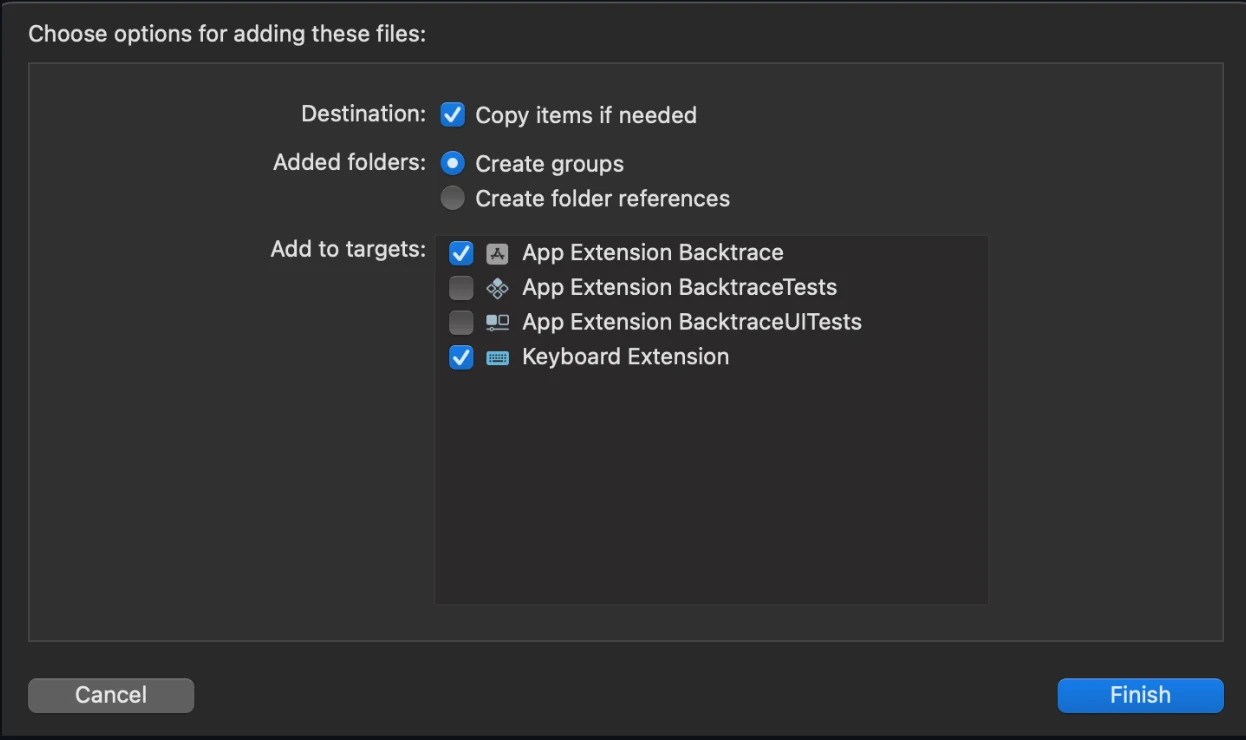The height and width of the screenshot is (740, 1246).
Task: Click the App Extension BacktraceUITests icon
Action: [495, 322]
